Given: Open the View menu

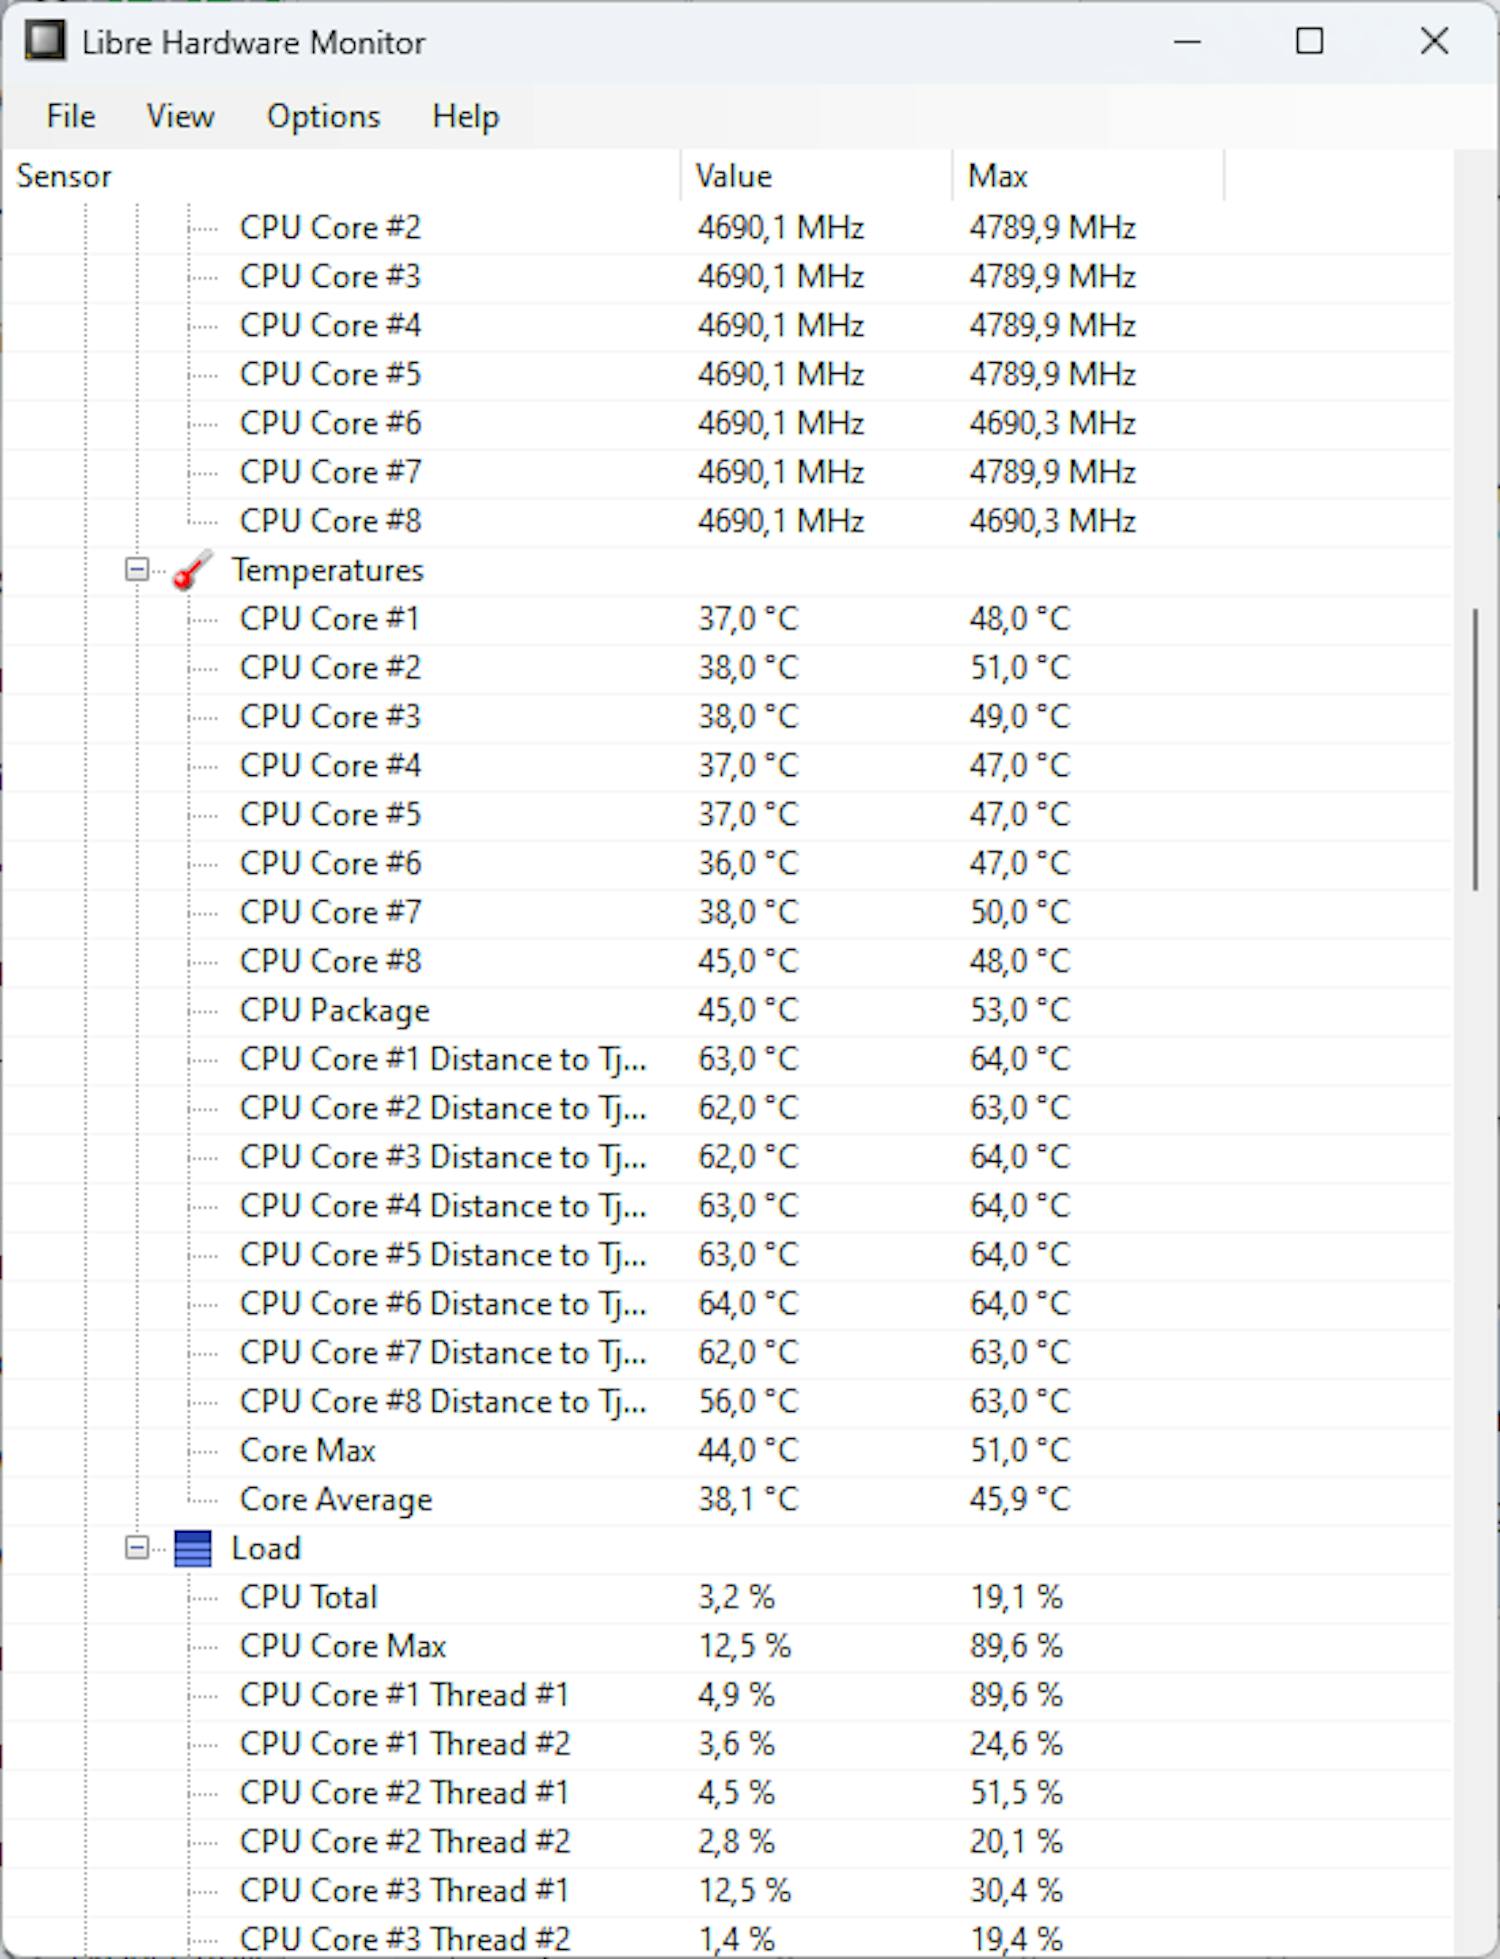Looking at the screenshot, I should pos(180,116).
